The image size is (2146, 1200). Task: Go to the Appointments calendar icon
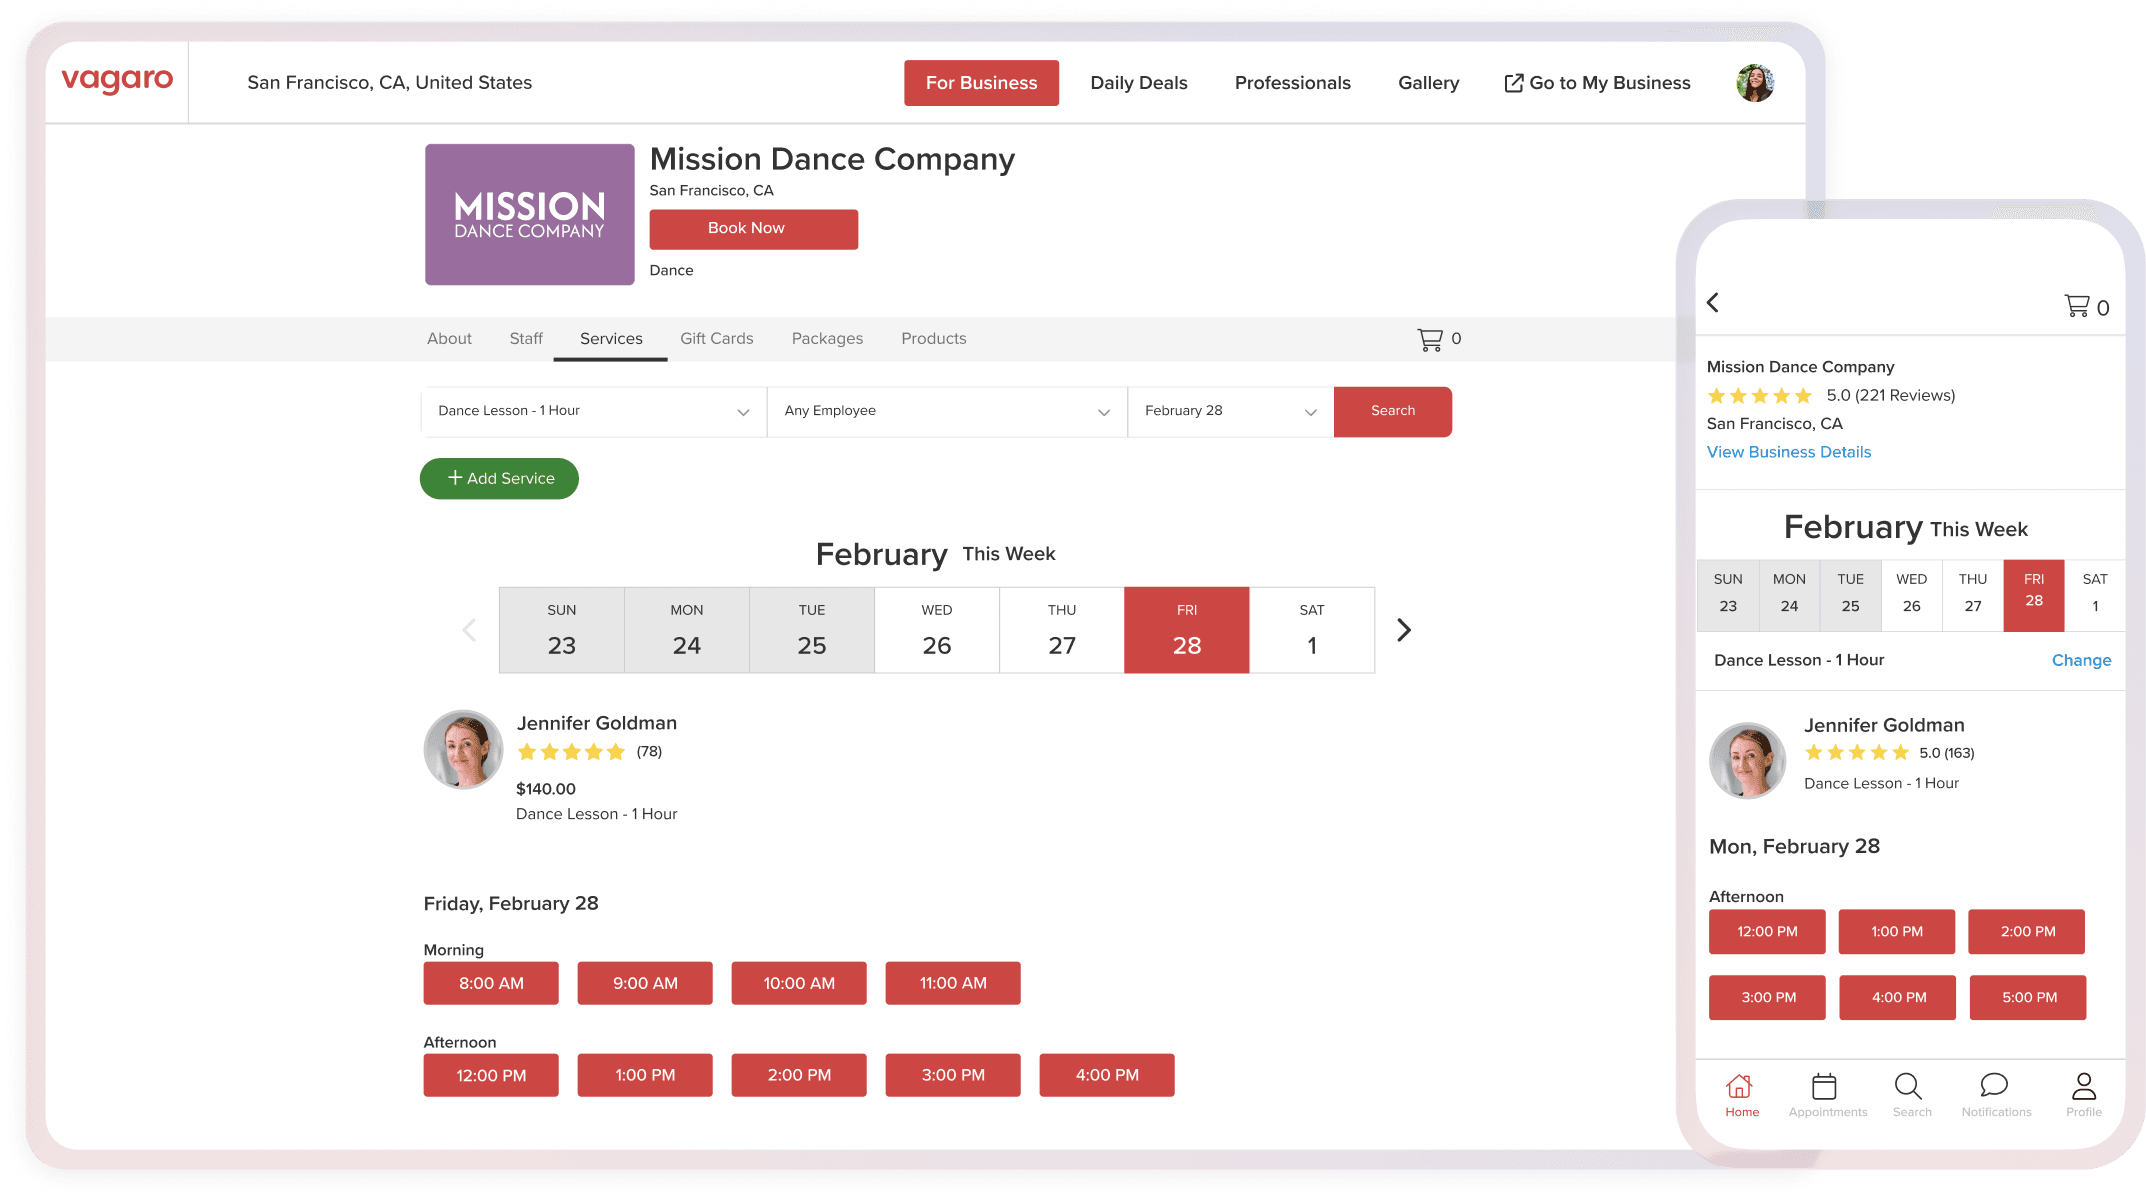1825,1087
